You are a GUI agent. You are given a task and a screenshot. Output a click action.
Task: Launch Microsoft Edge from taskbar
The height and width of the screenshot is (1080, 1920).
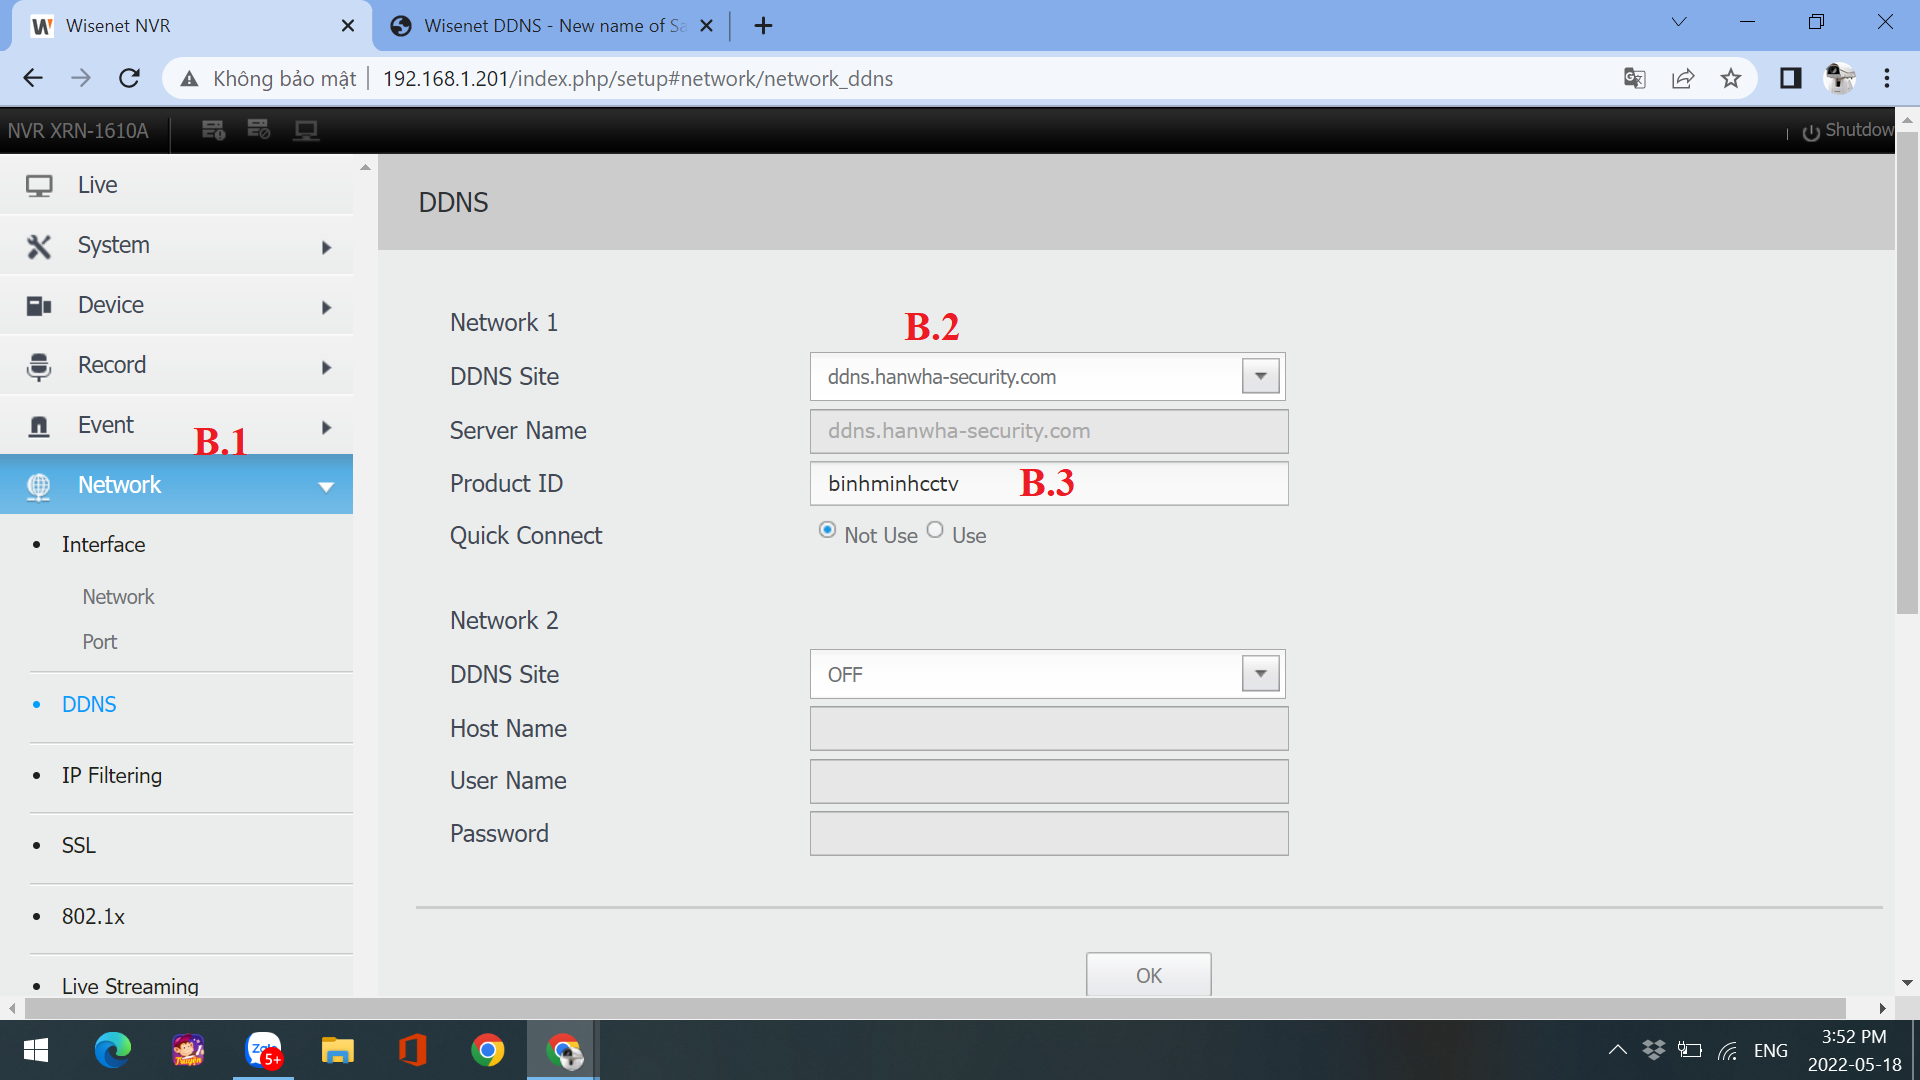[x=112, y=1050]
